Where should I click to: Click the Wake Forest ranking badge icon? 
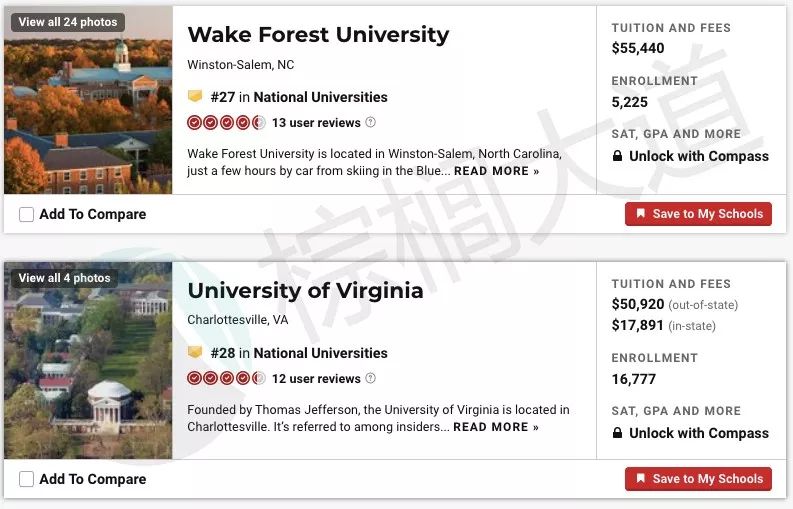coord(195,96)
